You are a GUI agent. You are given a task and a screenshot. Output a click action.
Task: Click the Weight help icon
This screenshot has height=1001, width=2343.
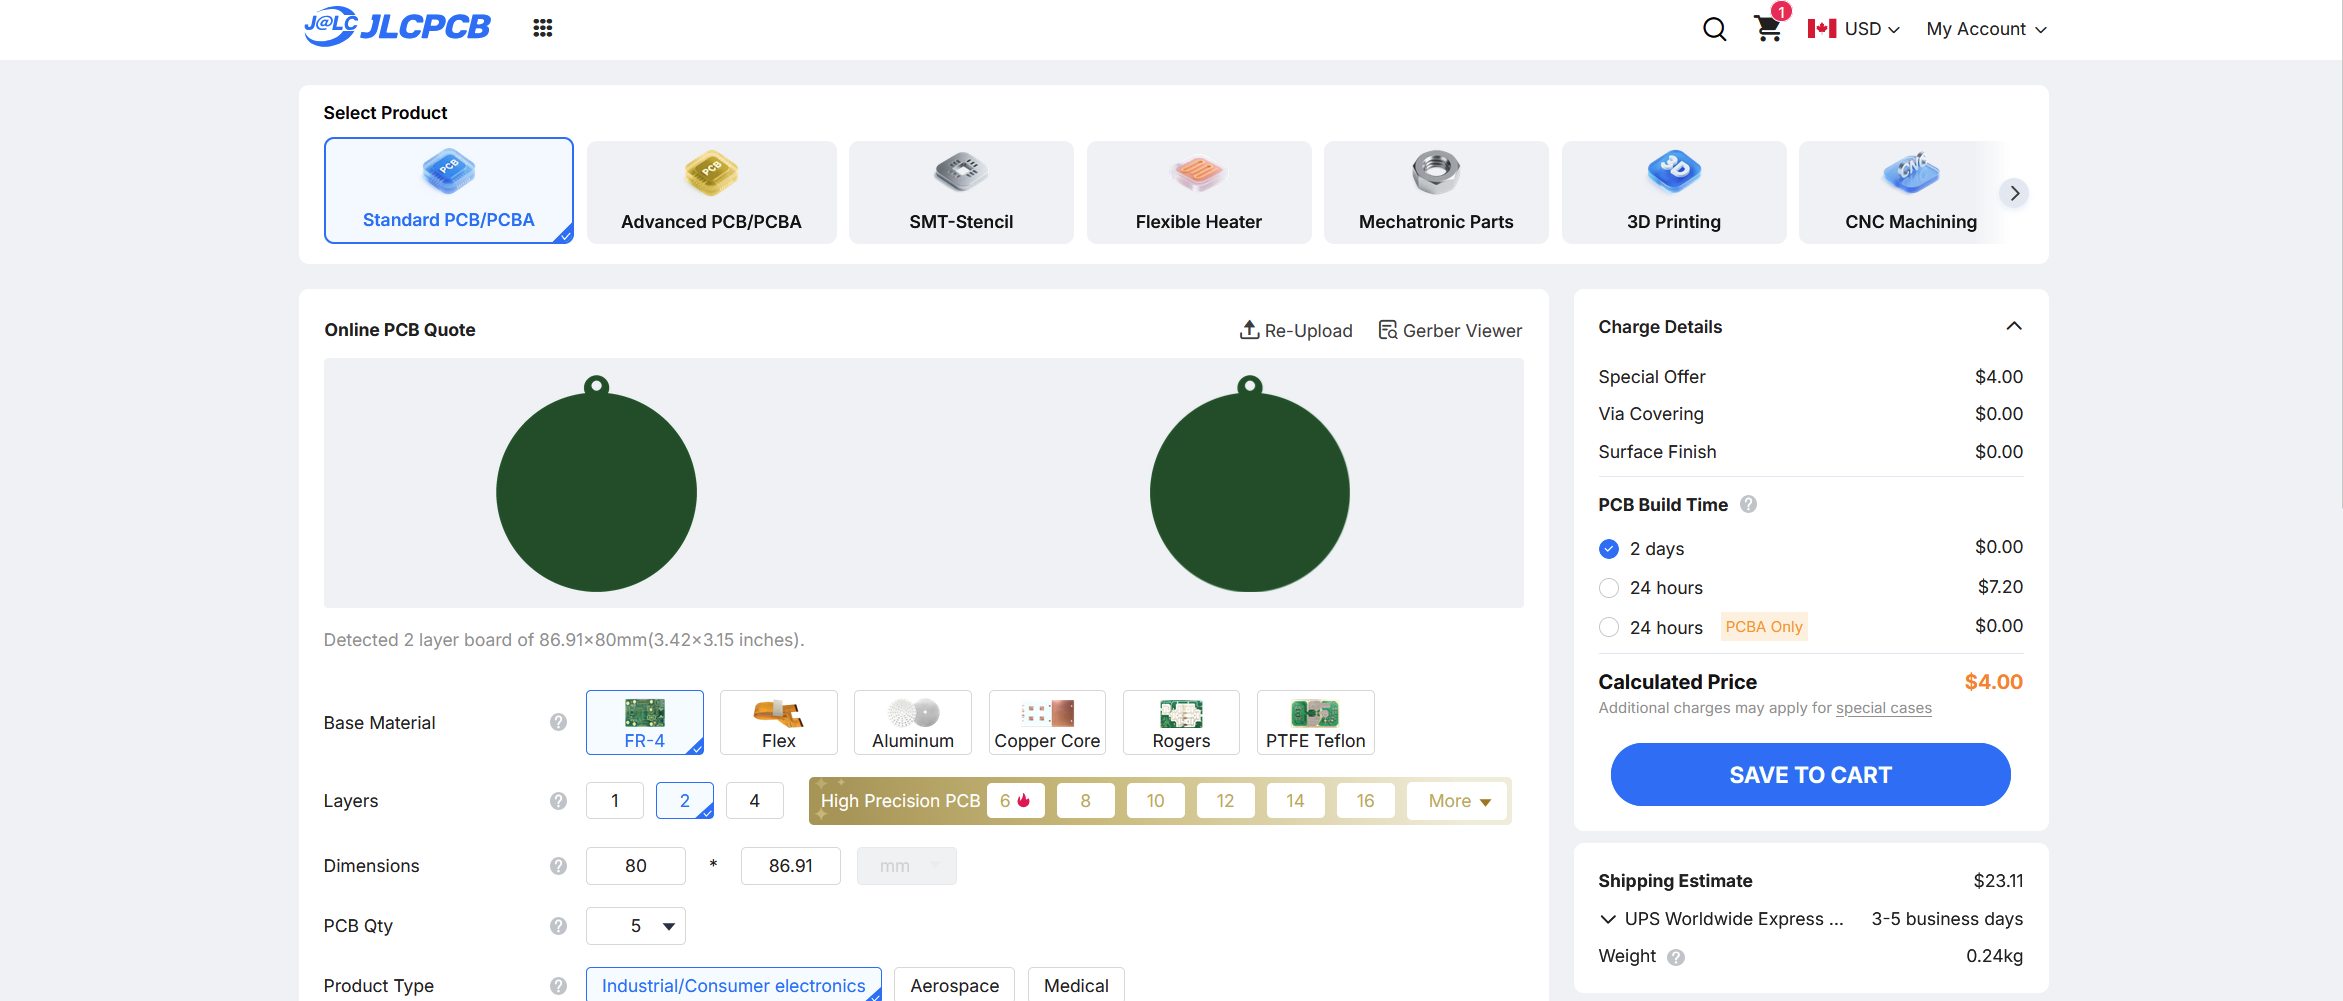[x=1676, y=957]
